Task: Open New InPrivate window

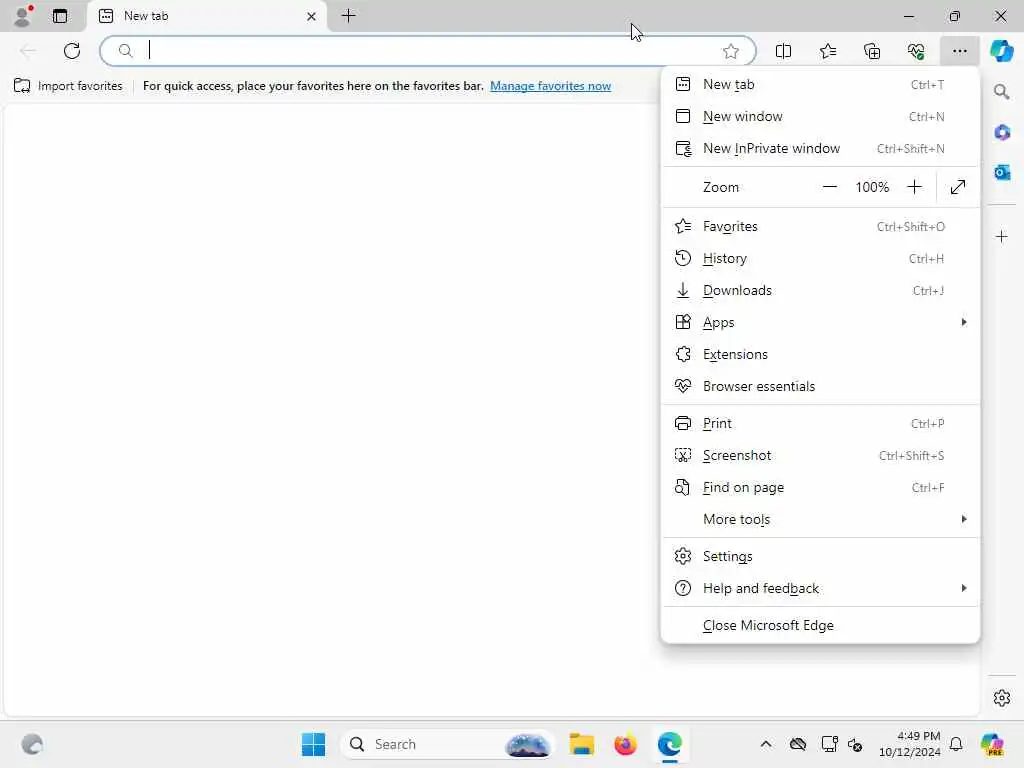Action: [821, 148]
